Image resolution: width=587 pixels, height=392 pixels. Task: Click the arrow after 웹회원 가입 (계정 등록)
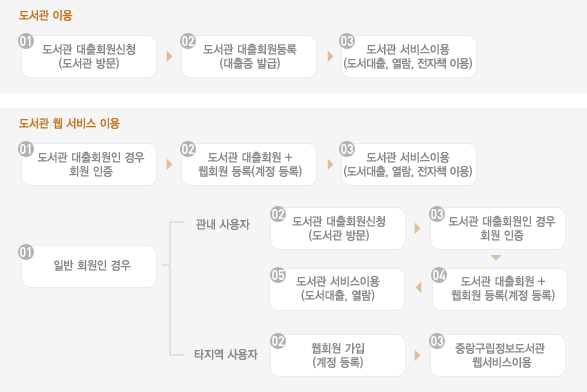click(418, 355)
